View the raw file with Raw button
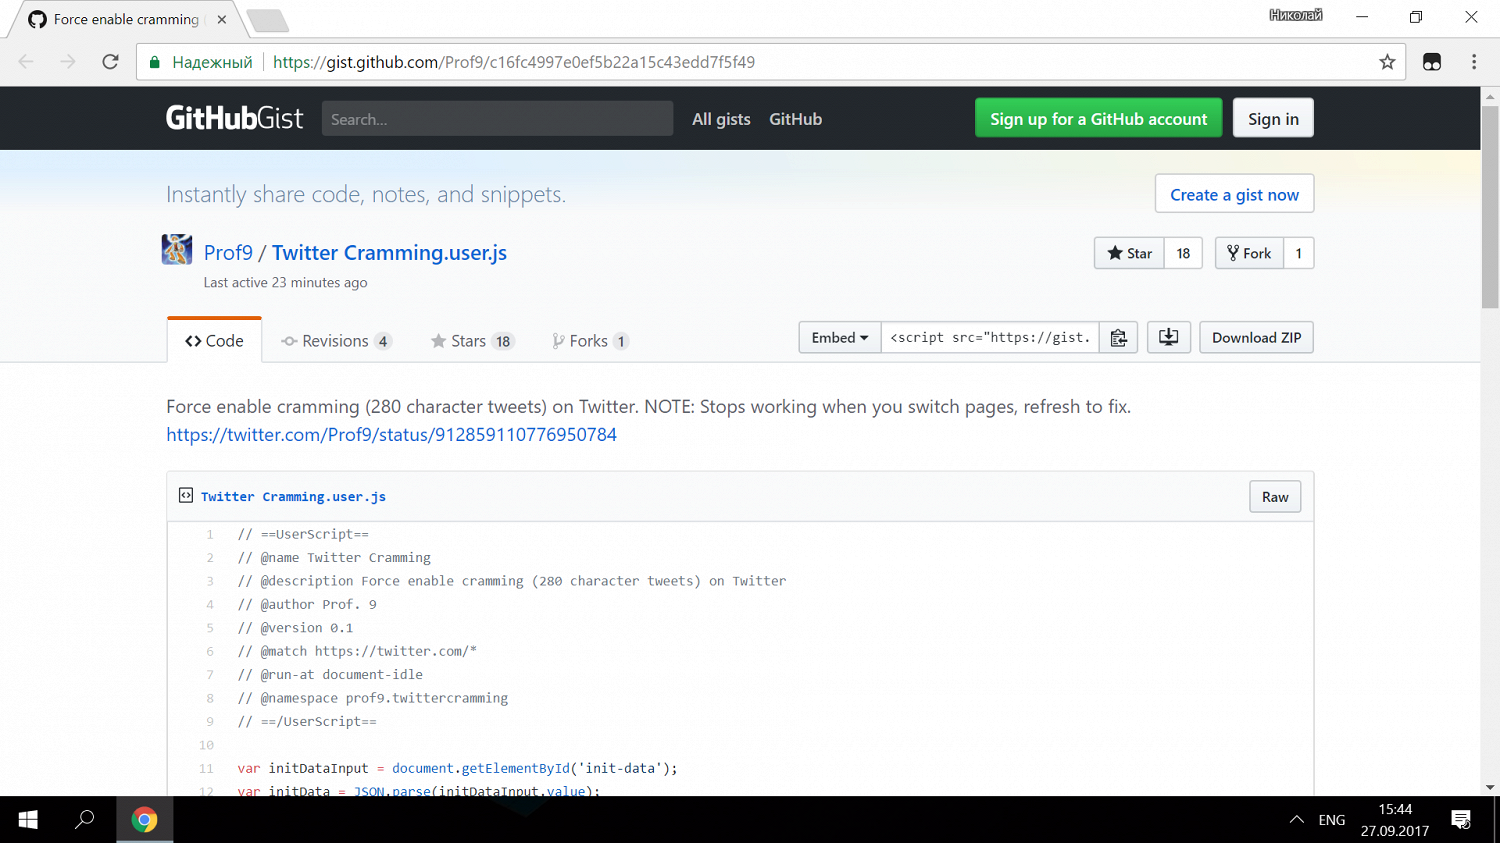 [x=1274, y=497]
